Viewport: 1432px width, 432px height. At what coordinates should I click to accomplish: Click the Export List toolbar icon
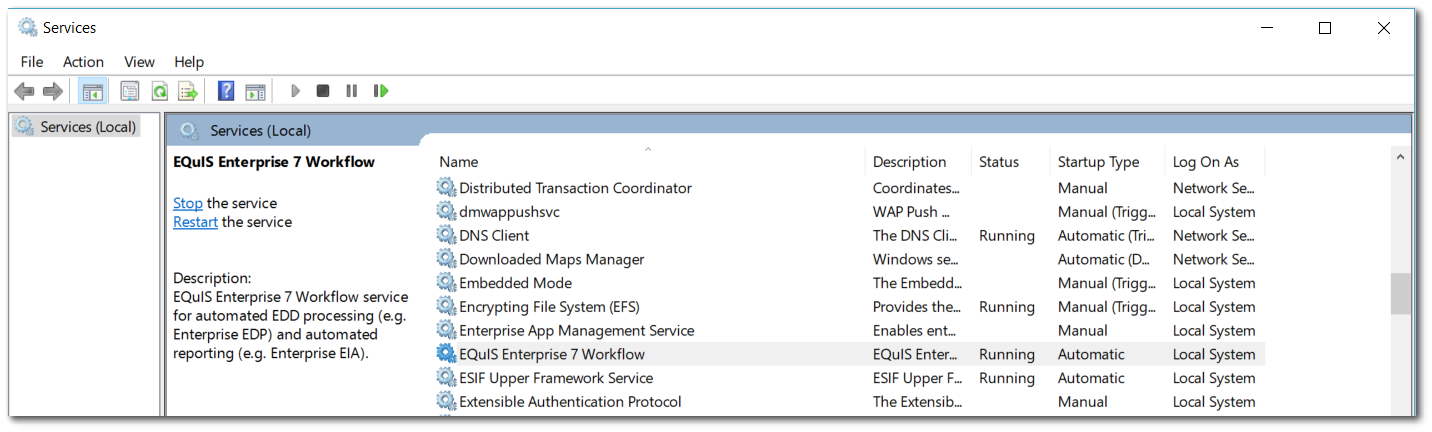click(188, 91)
